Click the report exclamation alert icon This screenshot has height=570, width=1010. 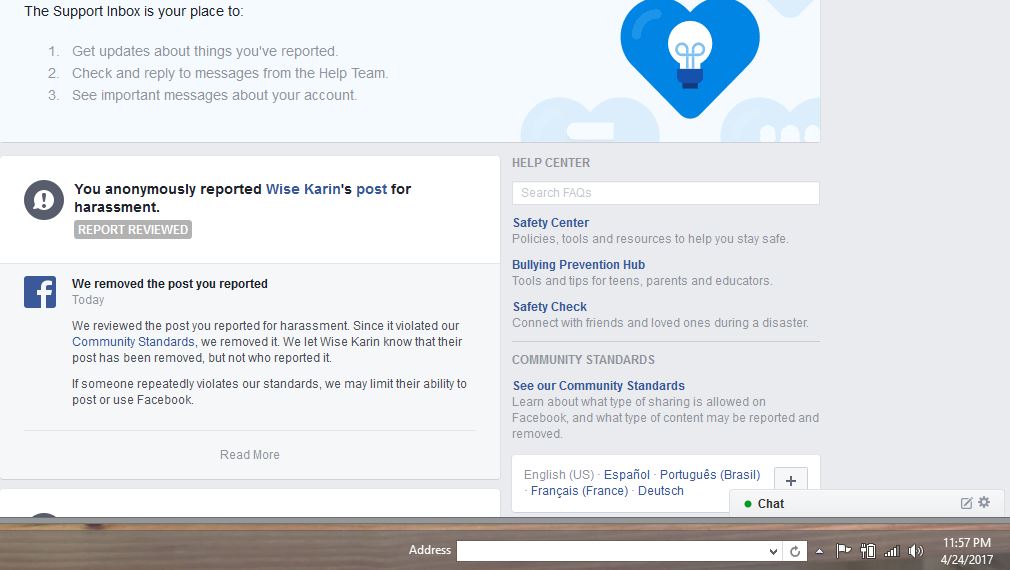tap(44, 200)
